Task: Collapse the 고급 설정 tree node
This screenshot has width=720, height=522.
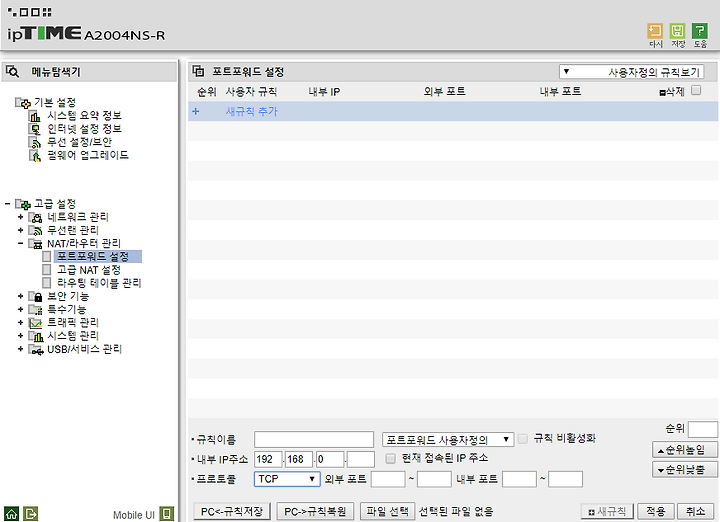Action: 7,204
